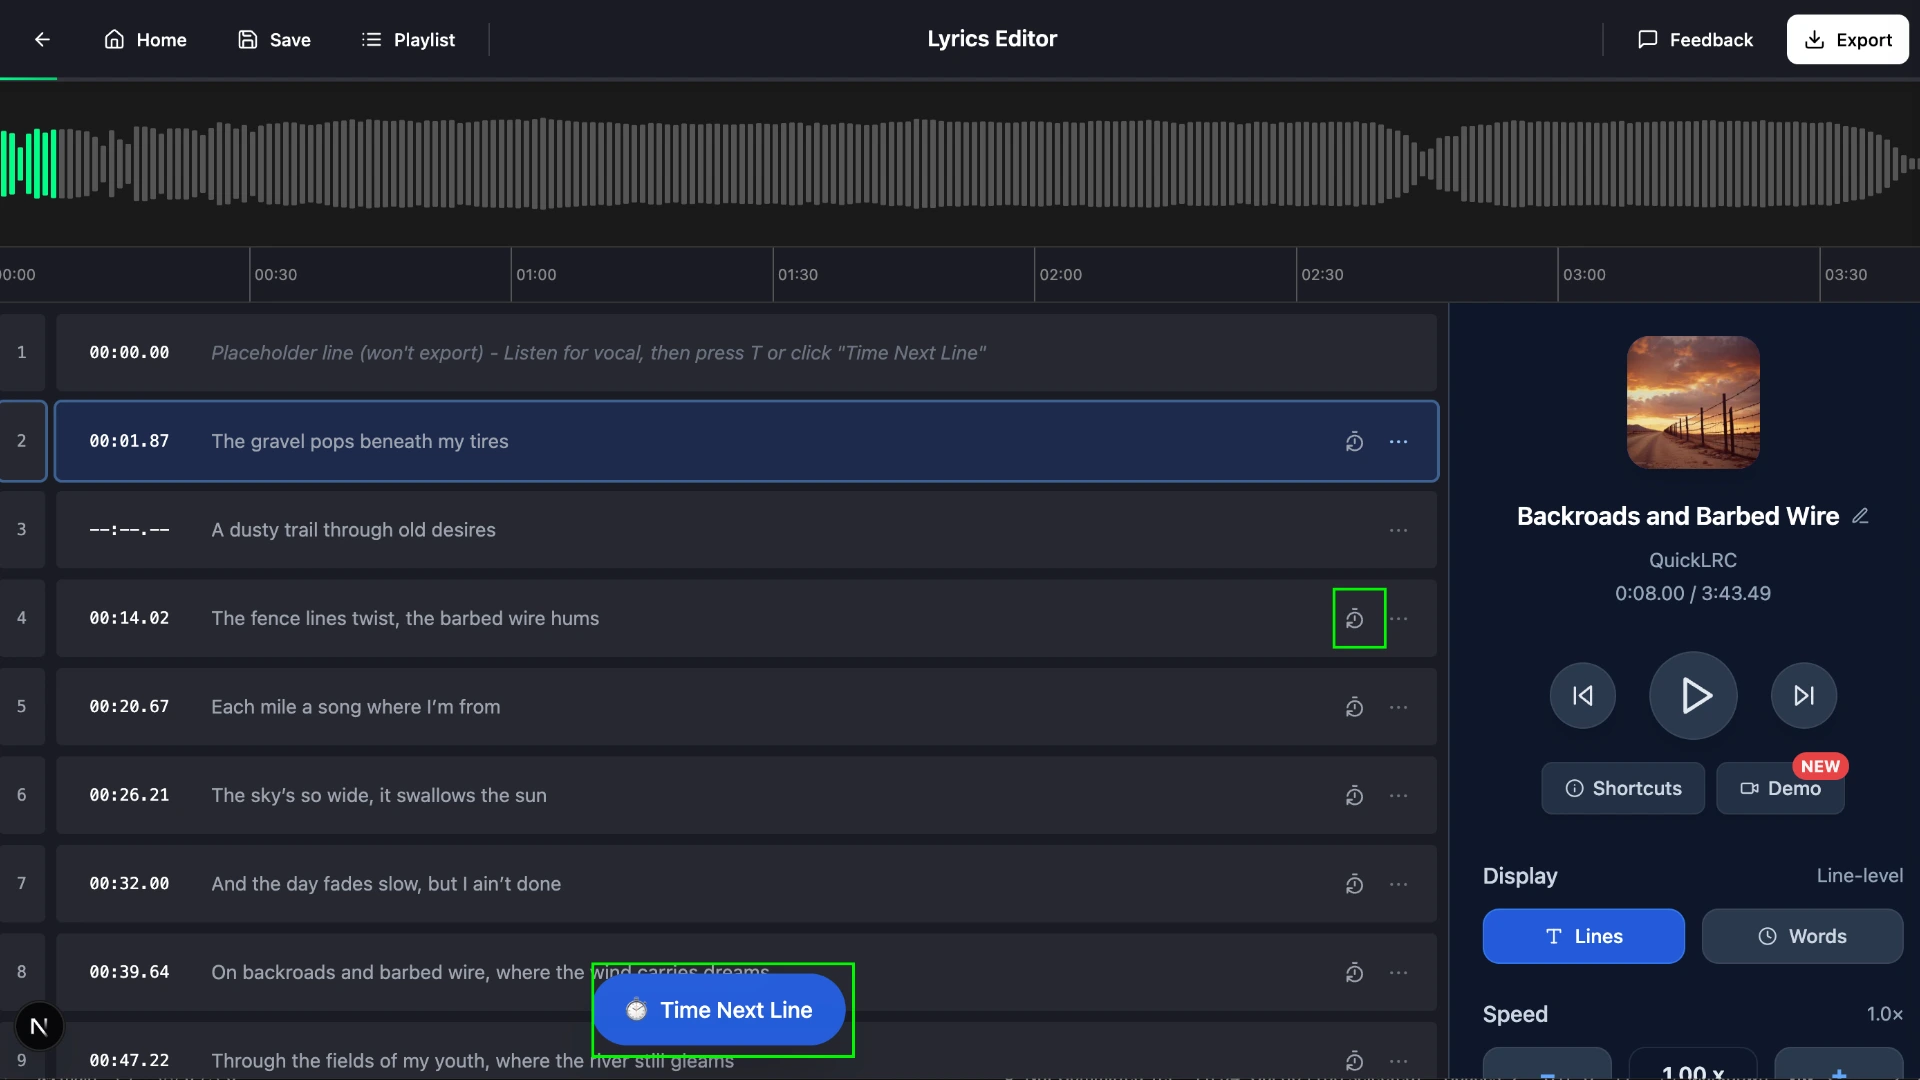Click the re-time icon on highlighted line 4
The image size is (1920, 1080).
click(x=1357, y=618)
